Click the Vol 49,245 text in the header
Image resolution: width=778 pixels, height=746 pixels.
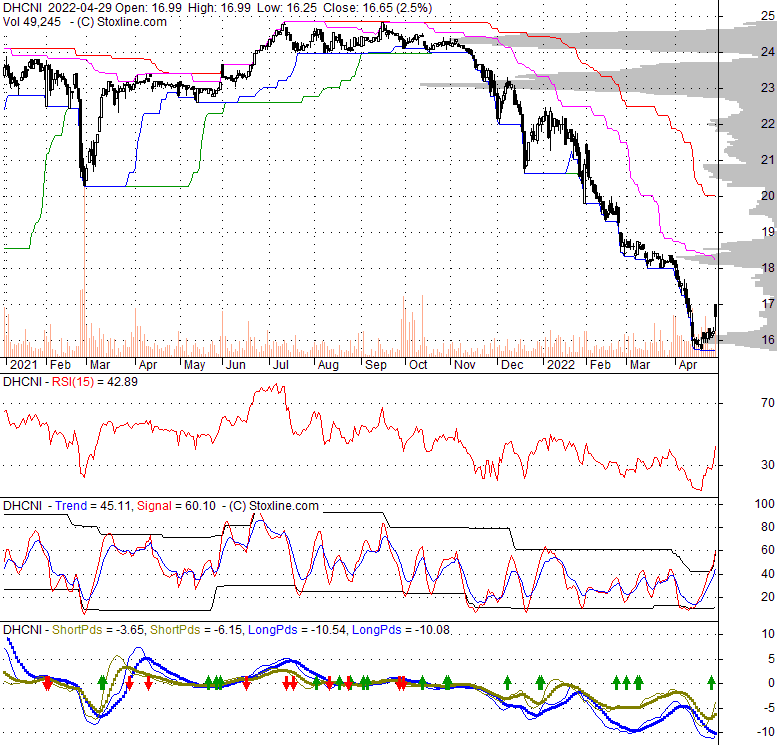[x=32, y=23]
